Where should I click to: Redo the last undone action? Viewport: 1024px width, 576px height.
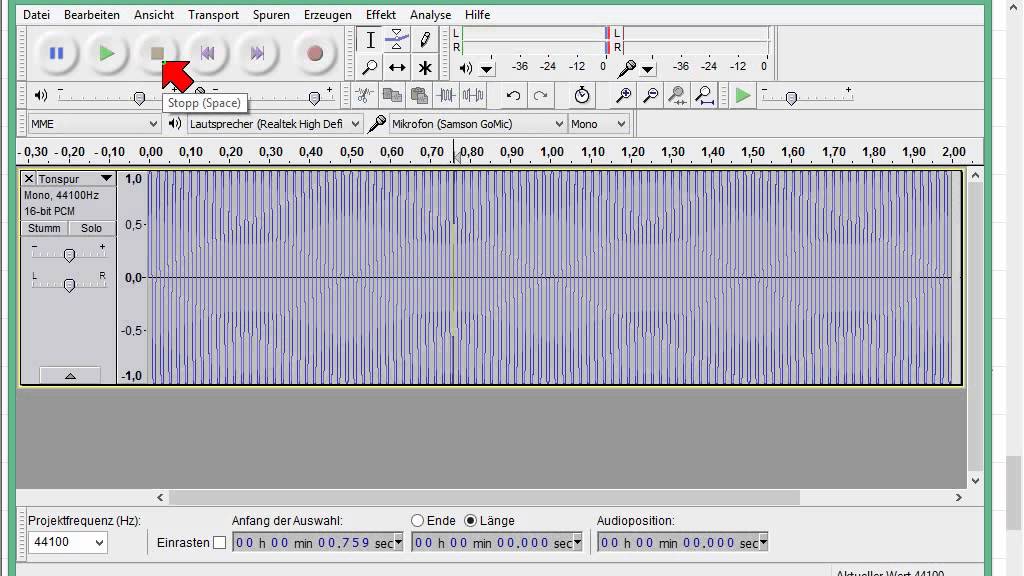tap(540, 95)
